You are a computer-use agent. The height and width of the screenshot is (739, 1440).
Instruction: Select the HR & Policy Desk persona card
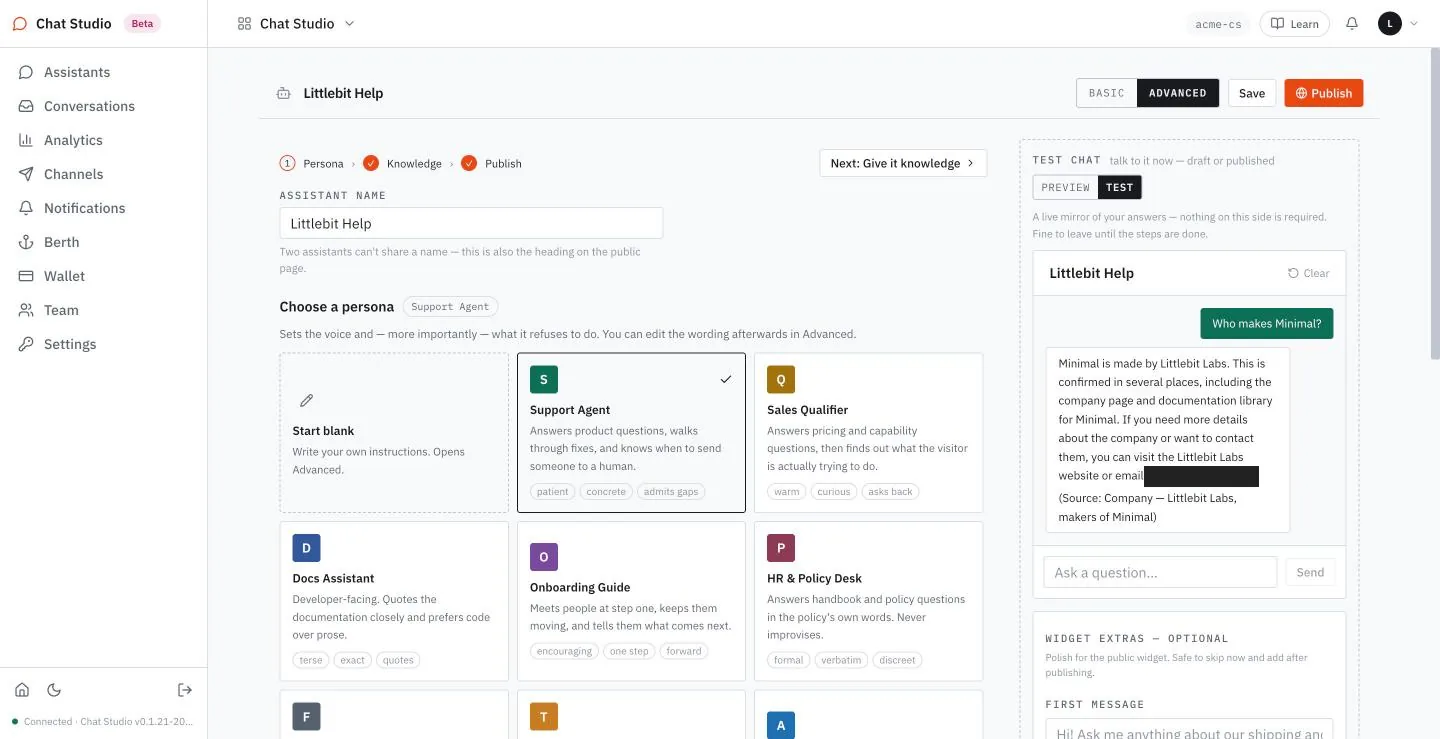coord(869,601)
